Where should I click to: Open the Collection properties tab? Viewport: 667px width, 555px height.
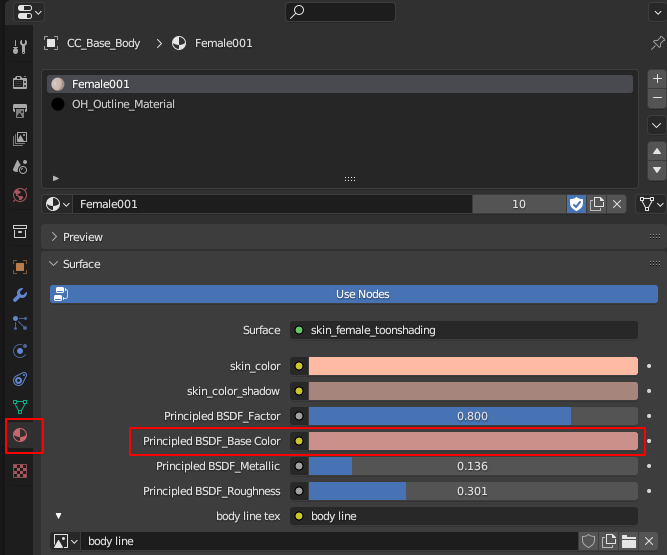tap(20, 232)
